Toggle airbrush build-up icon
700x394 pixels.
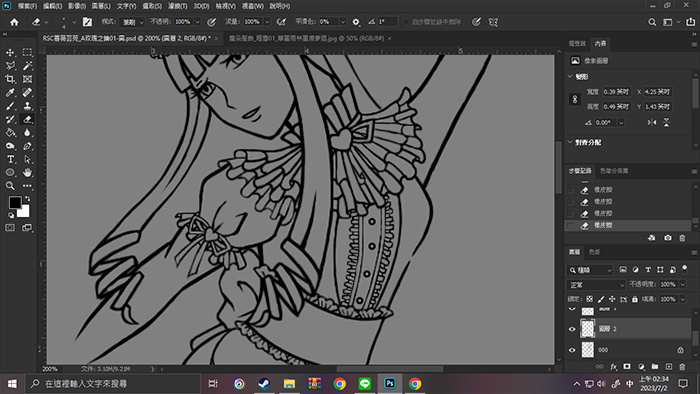coord(281,22)
